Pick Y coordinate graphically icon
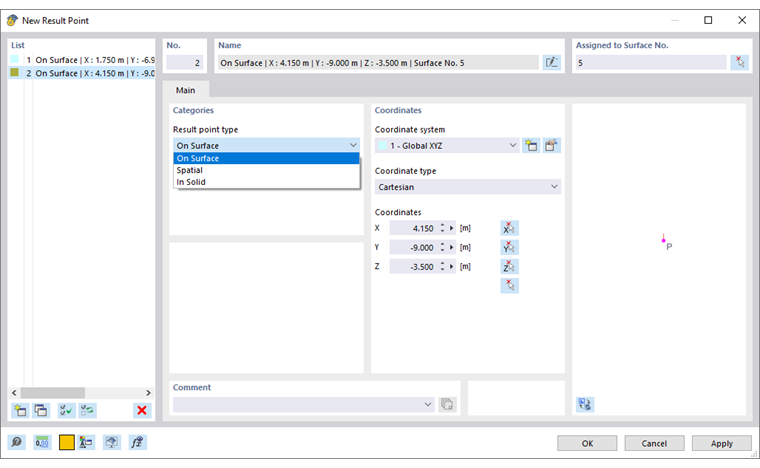The image size is (760, 468). pos(509,248)
